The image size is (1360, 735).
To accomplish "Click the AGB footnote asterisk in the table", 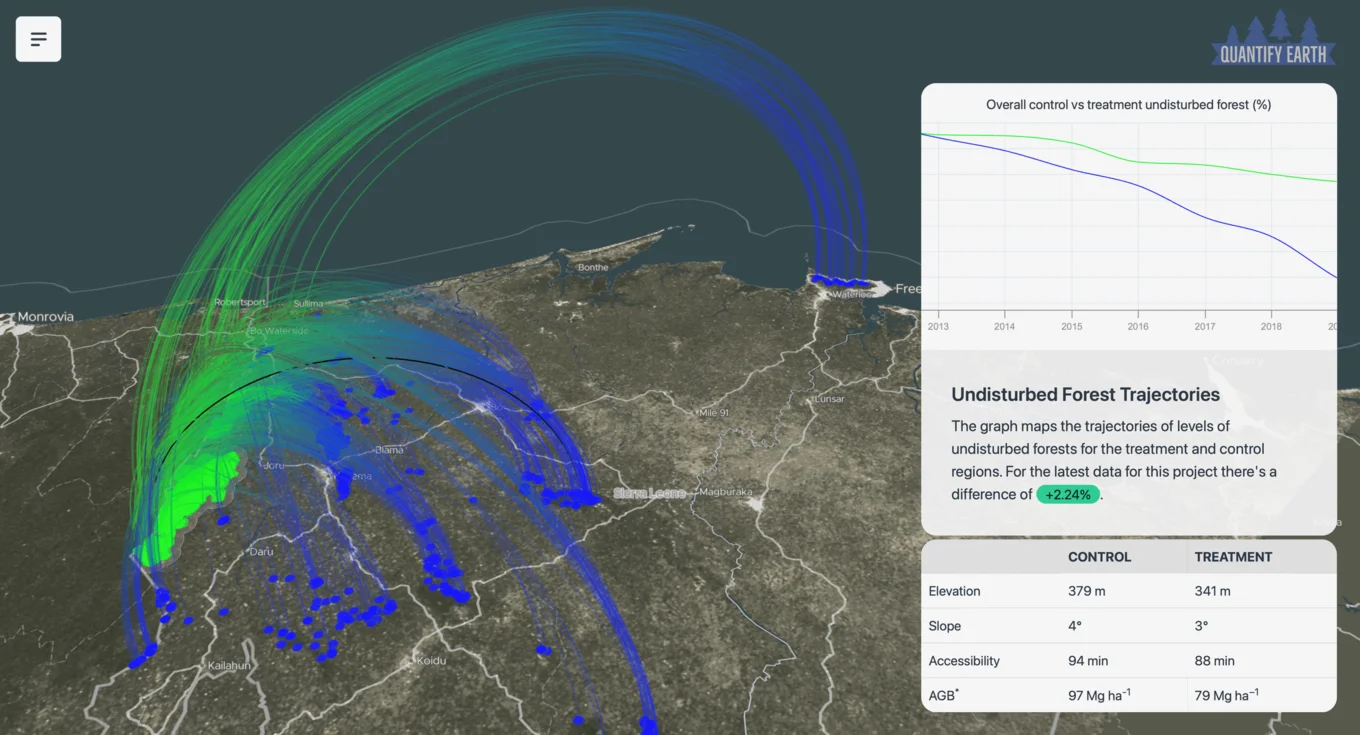I will click(x=956, y=690).
